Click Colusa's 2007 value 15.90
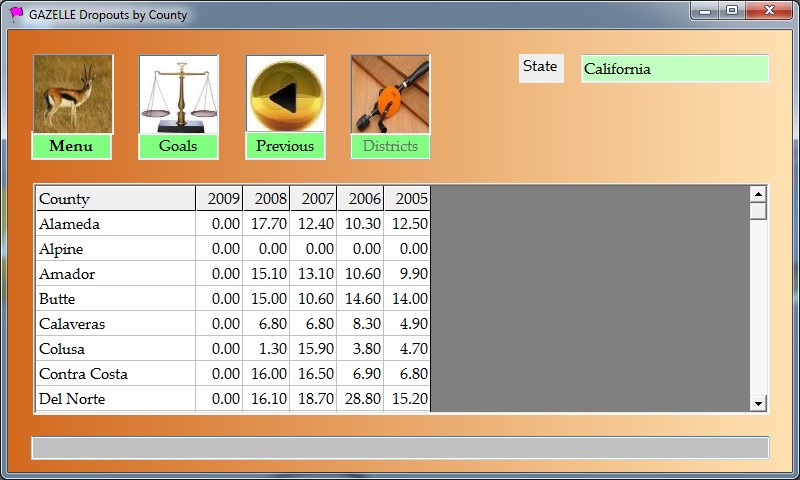Image resolution: width=800 pixels, height=480 pixels. click(x=313, y=348)
